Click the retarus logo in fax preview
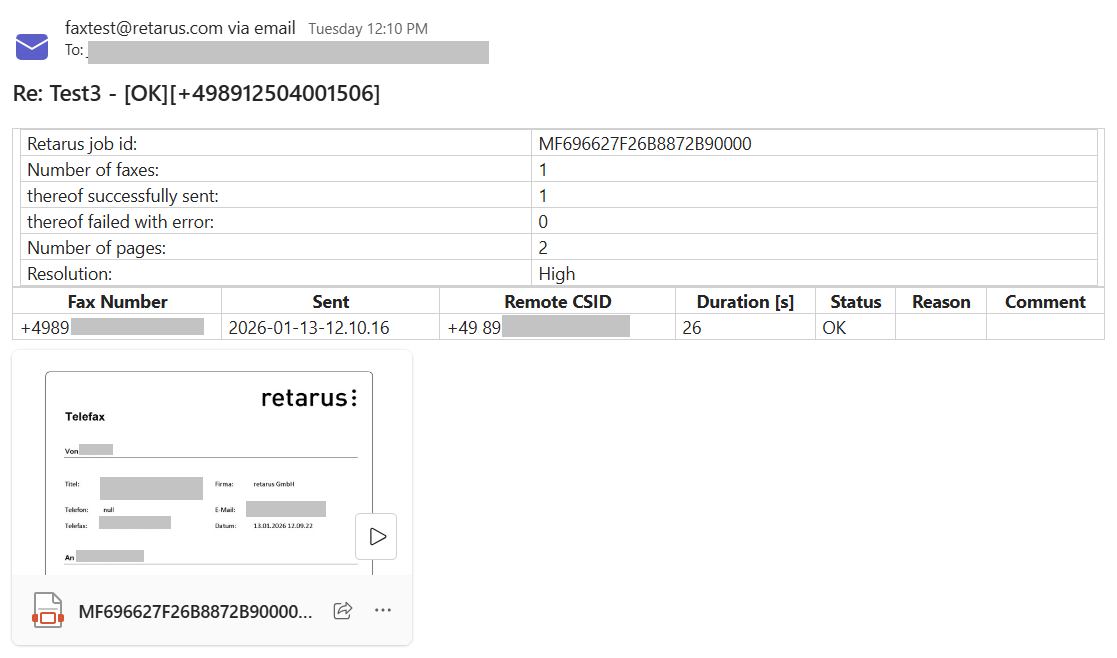 (308, 398)
